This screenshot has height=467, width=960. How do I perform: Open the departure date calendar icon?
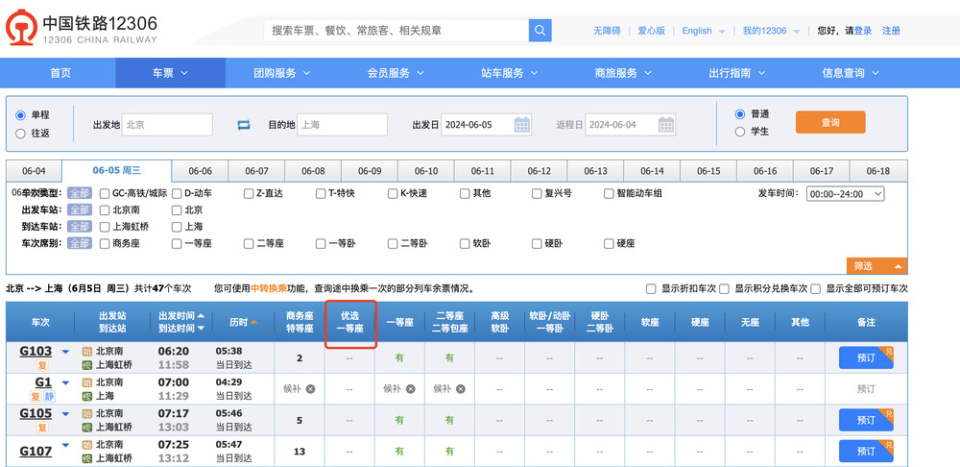(x=522, y=125)
